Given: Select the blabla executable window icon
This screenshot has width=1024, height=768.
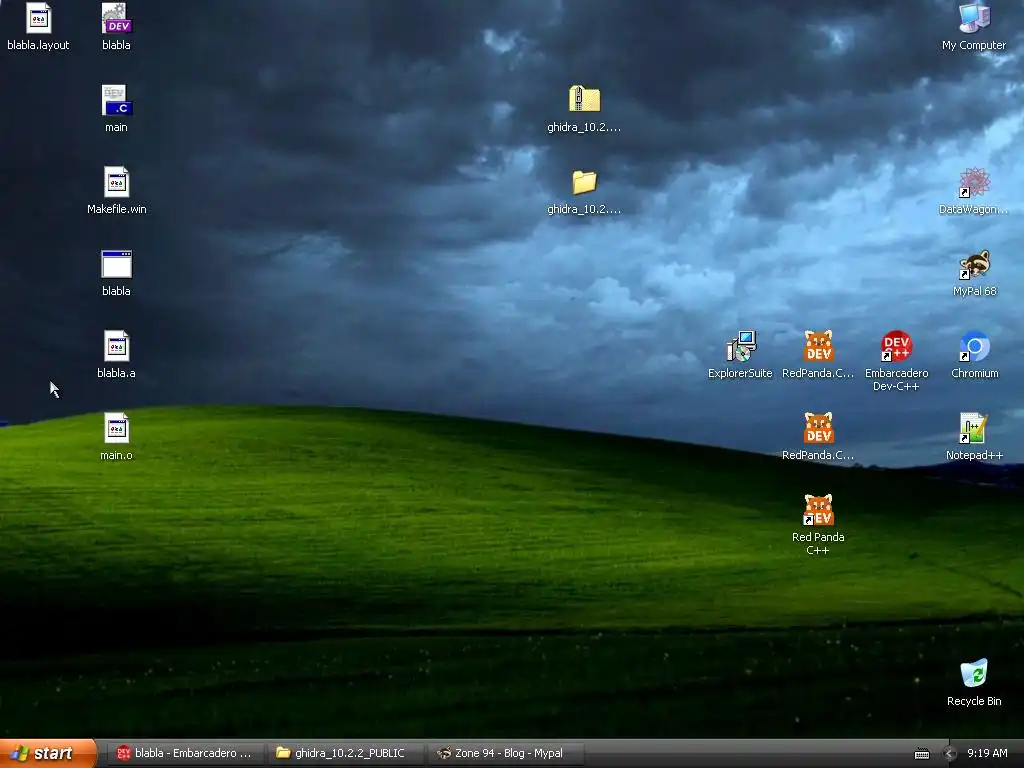Looking at the screenshot, I should coord(116,264).
